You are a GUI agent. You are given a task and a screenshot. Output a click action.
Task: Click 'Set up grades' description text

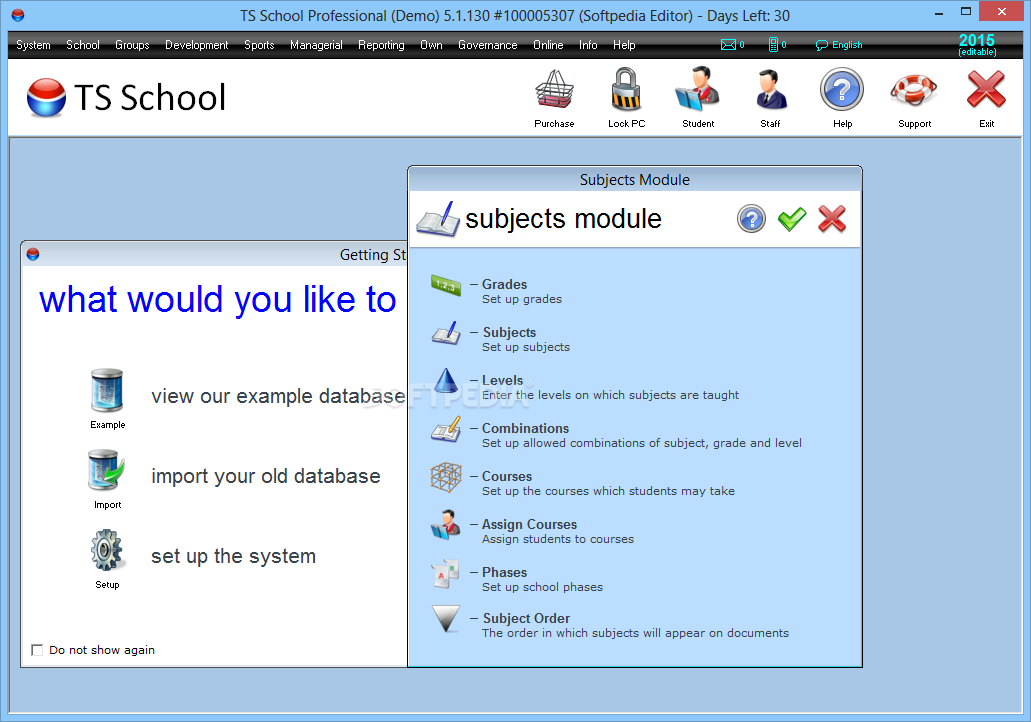pyautogui.click(x=522, y=299)
